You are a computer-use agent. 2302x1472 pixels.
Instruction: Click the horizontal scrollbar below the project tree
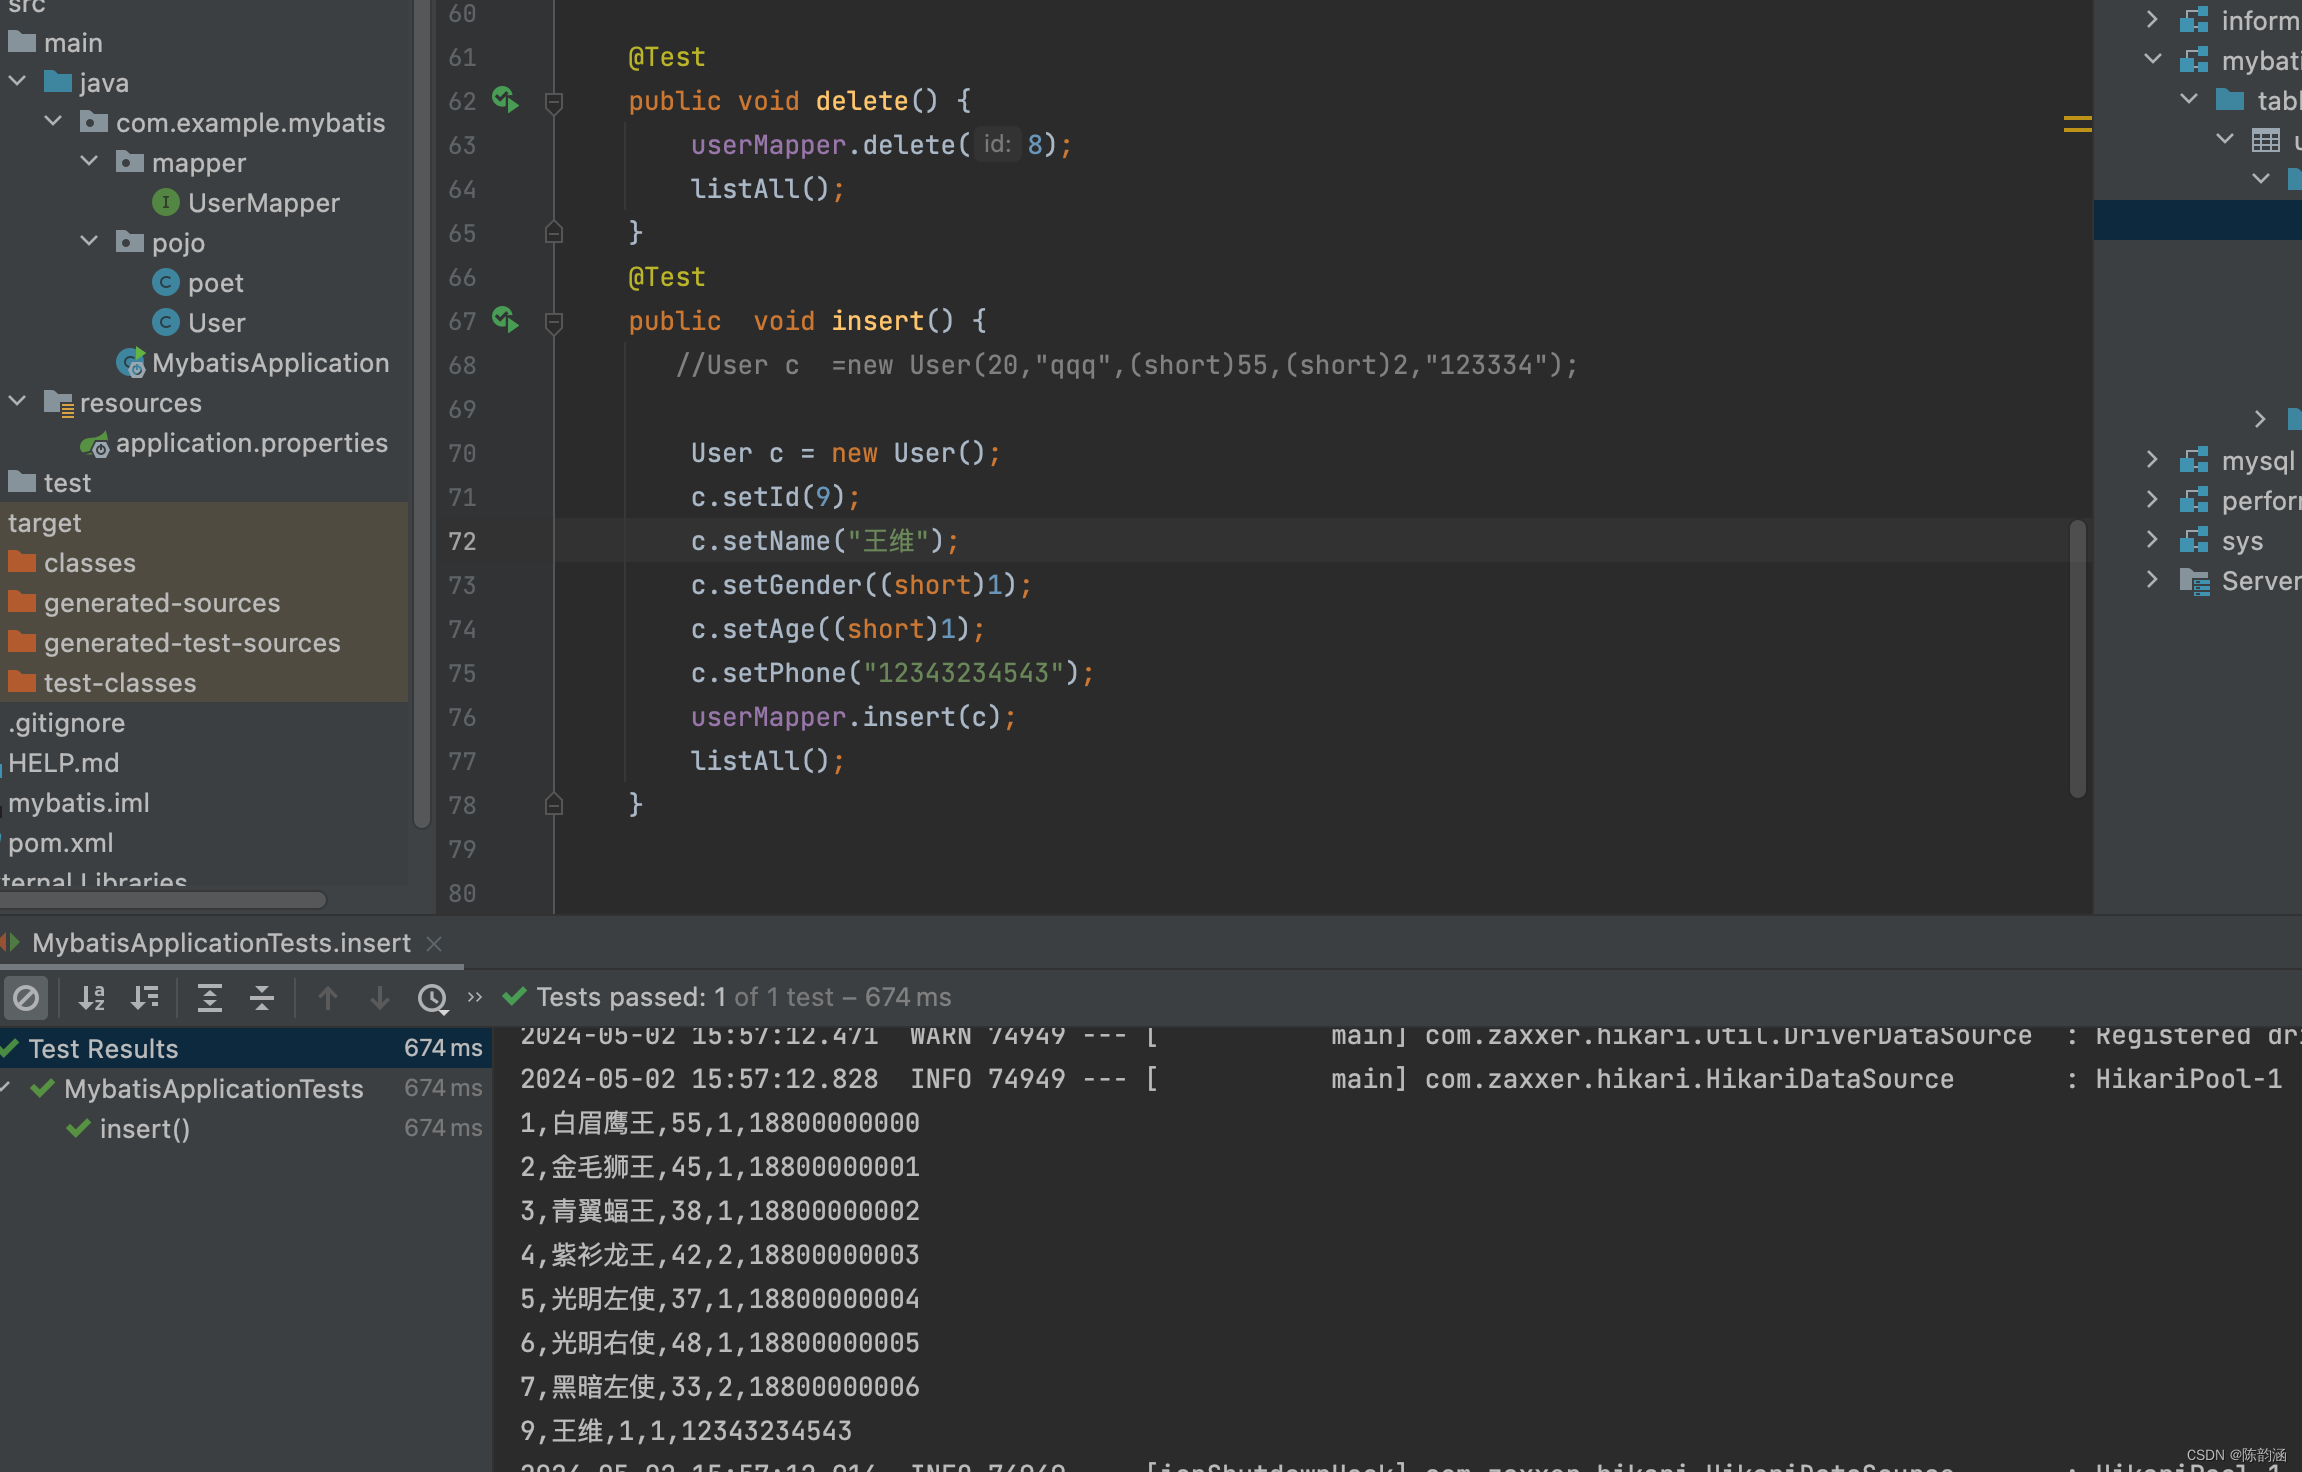(163, 900)
